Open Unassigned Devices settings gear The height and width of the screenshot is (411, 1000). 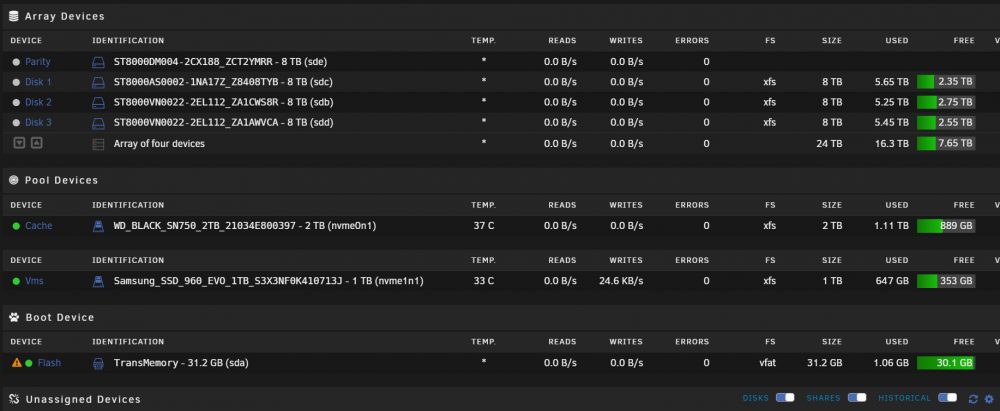[x=989, y=399]
